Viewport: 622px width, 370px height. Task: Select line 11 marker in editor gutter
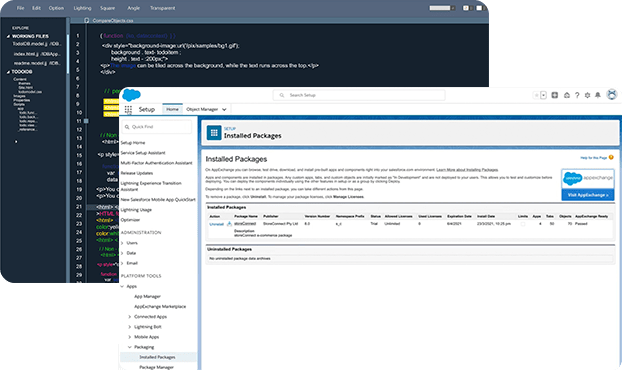pos(86,121)
